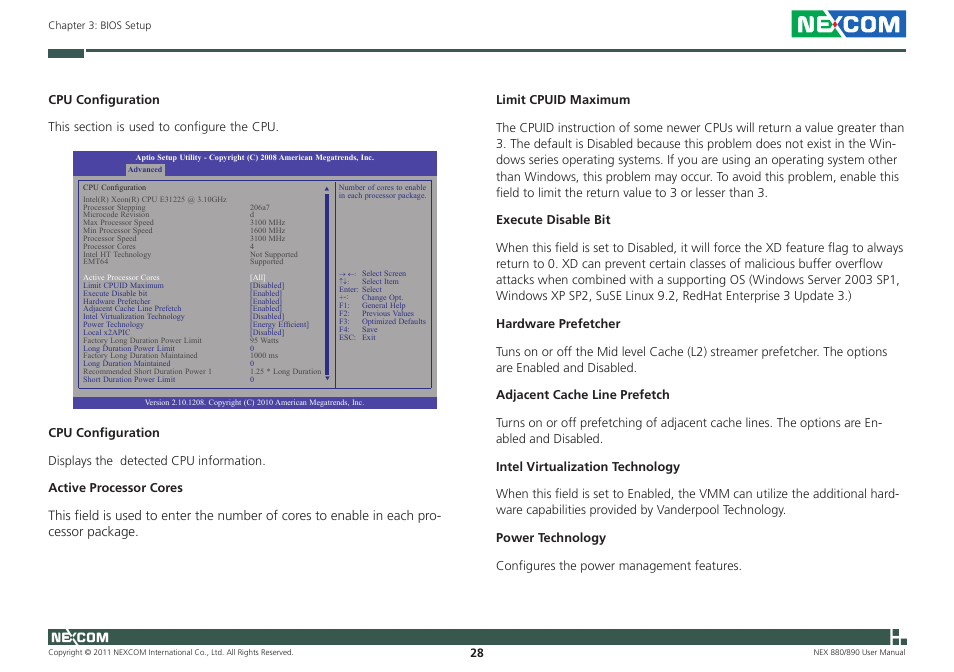Select Power Technology row in BIOS screen

196,324
